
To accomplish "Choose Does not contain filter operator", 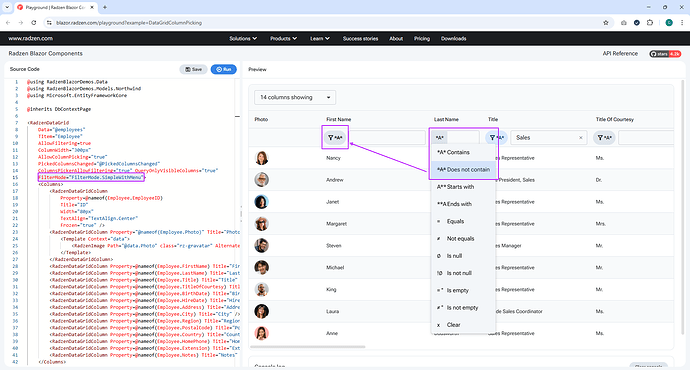I will (463, 169).
